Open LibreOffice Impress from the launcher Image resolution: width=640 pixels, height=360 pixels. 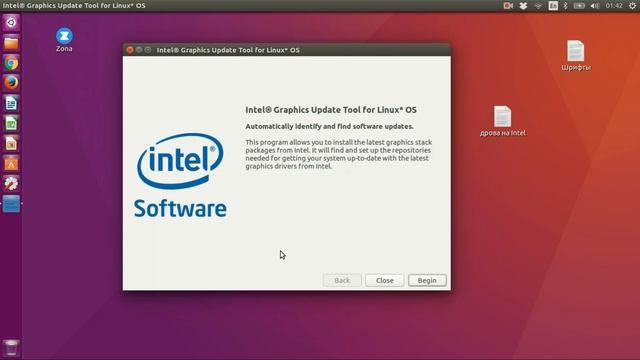pos(11,143)
